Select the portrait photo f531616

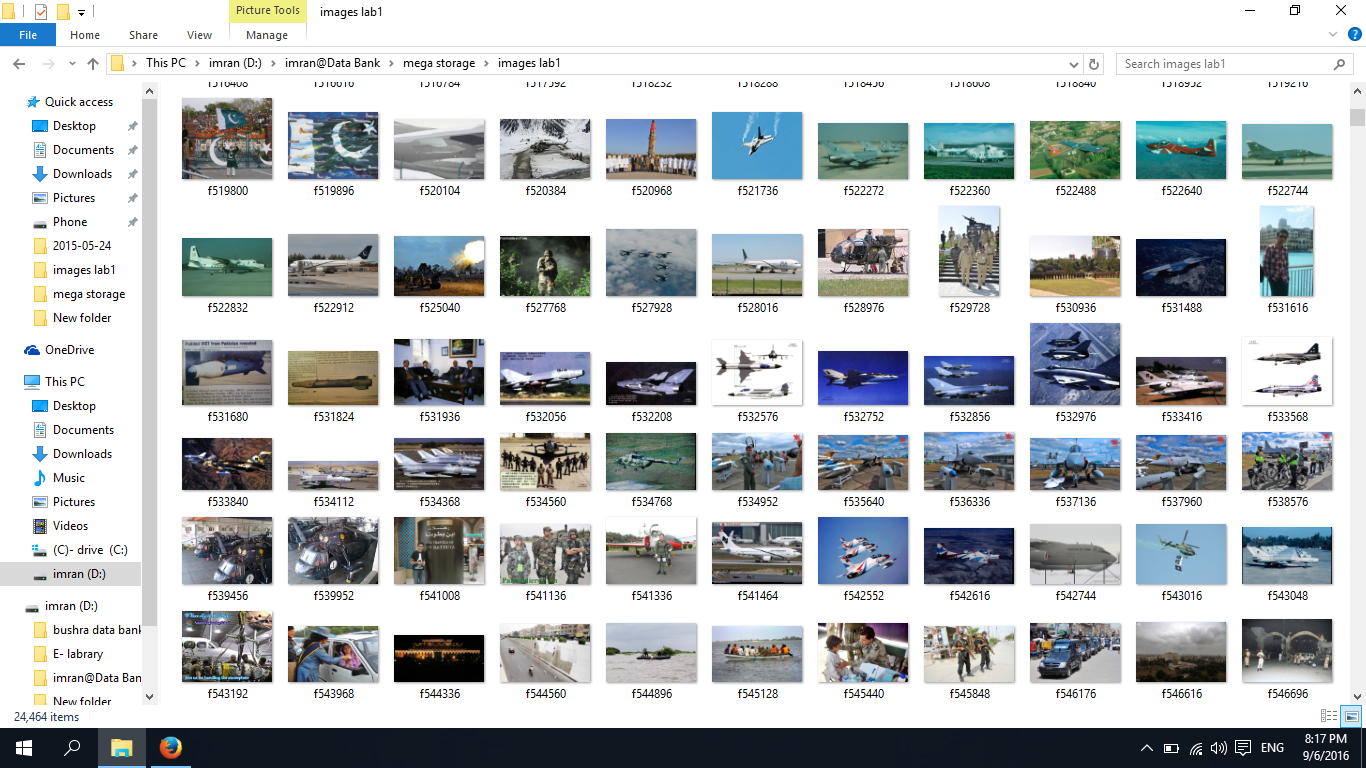click(1287, 251)
